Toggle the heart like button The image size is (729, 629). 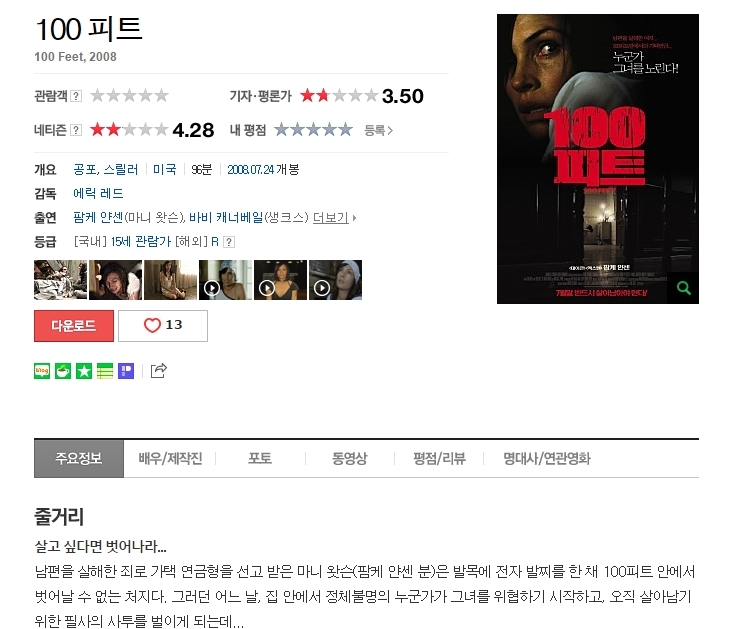coord(163,325)
